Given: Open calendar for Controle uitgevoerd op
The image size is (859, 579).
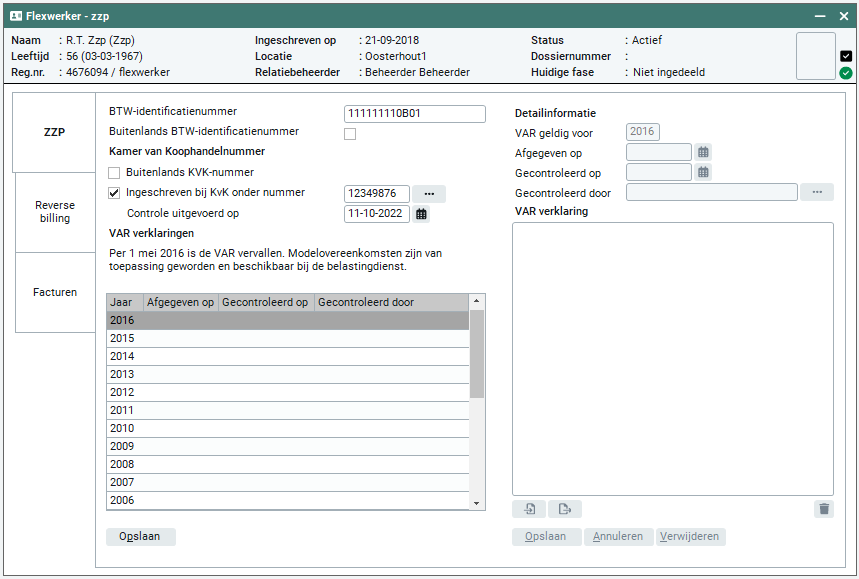Looking at the screenshot, I should click(421, 214).
